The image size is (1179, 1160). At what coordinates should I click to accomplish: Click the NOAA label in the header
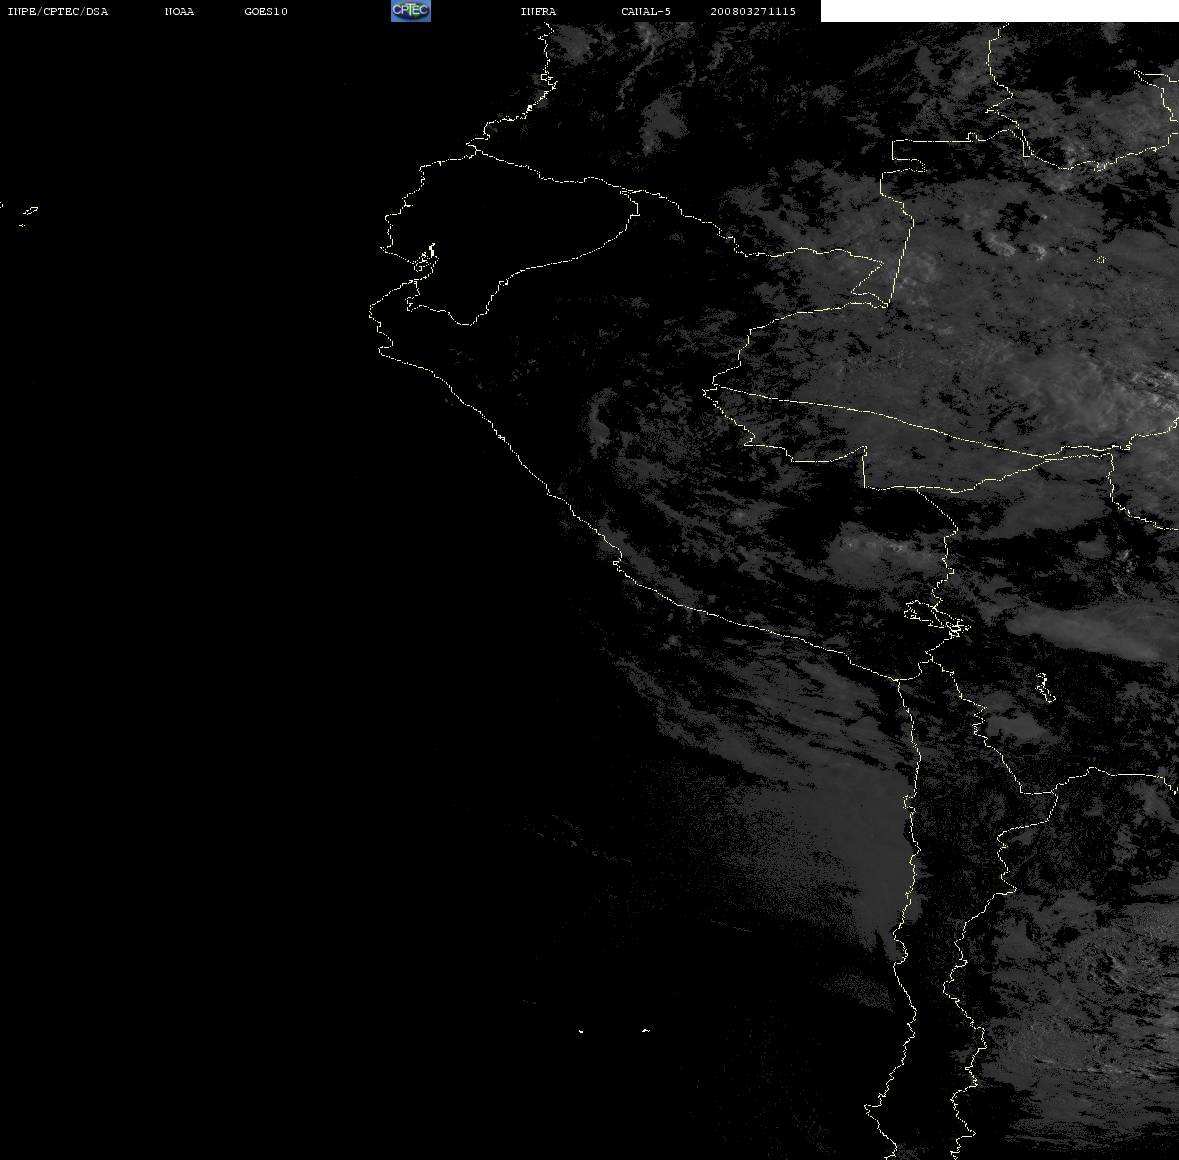click(x=179, y=11)
